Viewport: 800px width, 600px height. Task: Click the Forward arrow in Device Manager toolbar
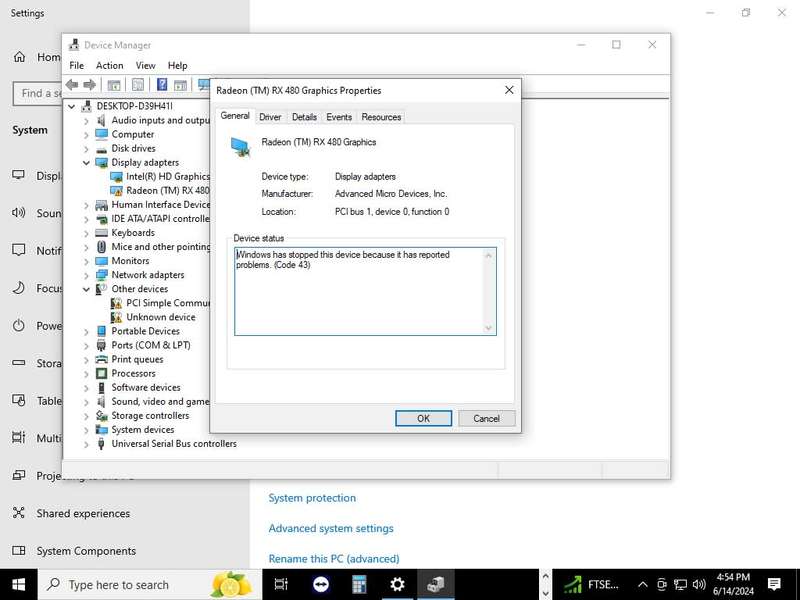90,85
